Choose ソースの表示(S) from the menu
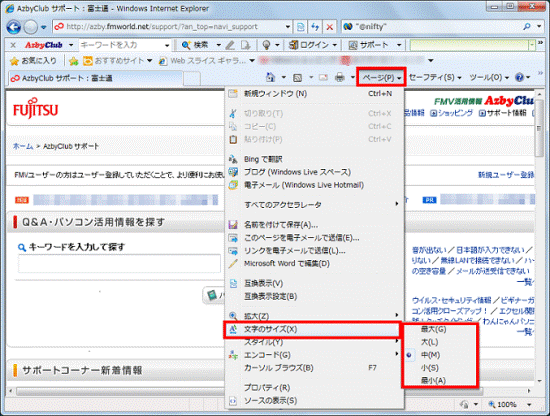The width and height of the screenshot is (550, 416). 314,400
